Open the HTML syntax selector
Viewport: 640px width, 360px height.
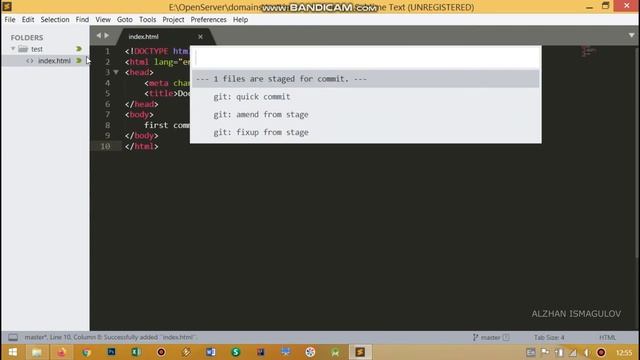click(x=607, y=338)
